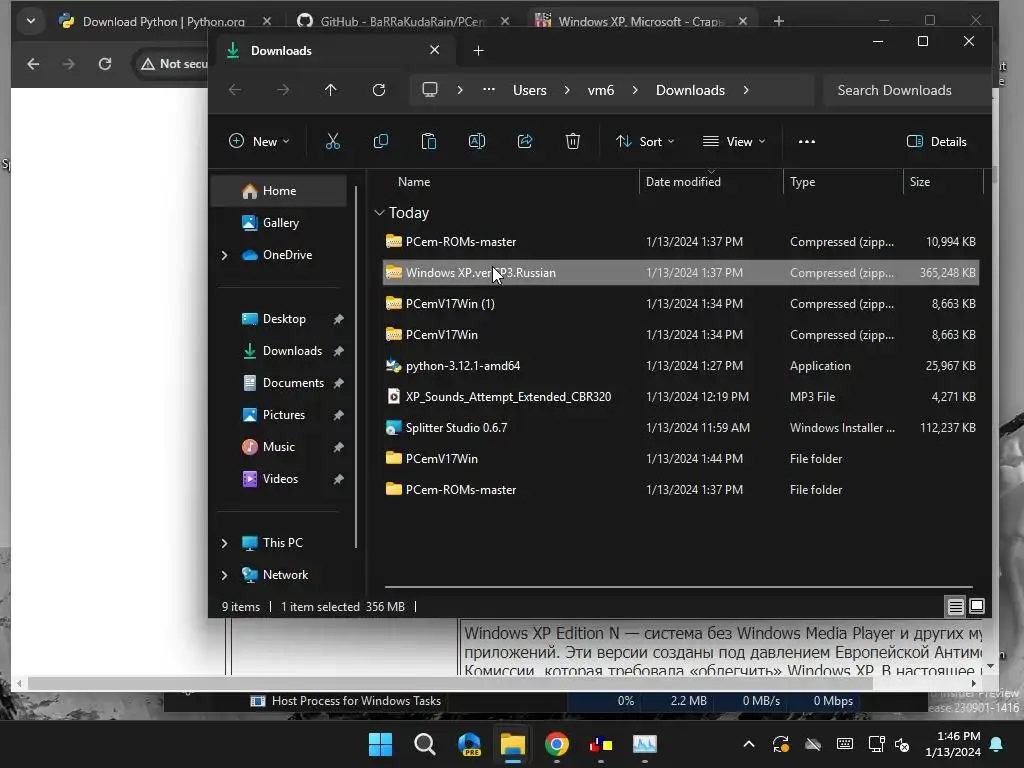
Task: Reload the Chrome page
Action: [x=104, y=64]
